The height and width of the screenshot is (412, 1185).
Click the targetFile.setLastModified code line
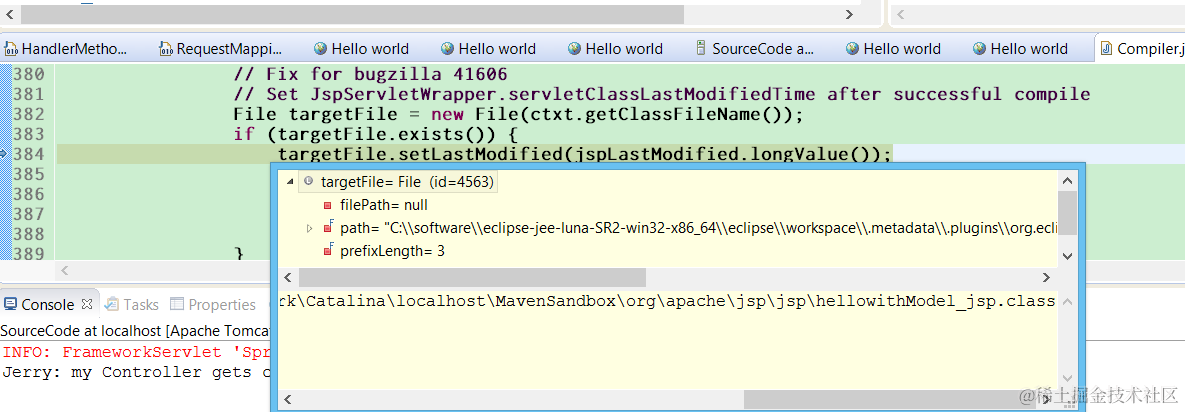coord(585,154)
